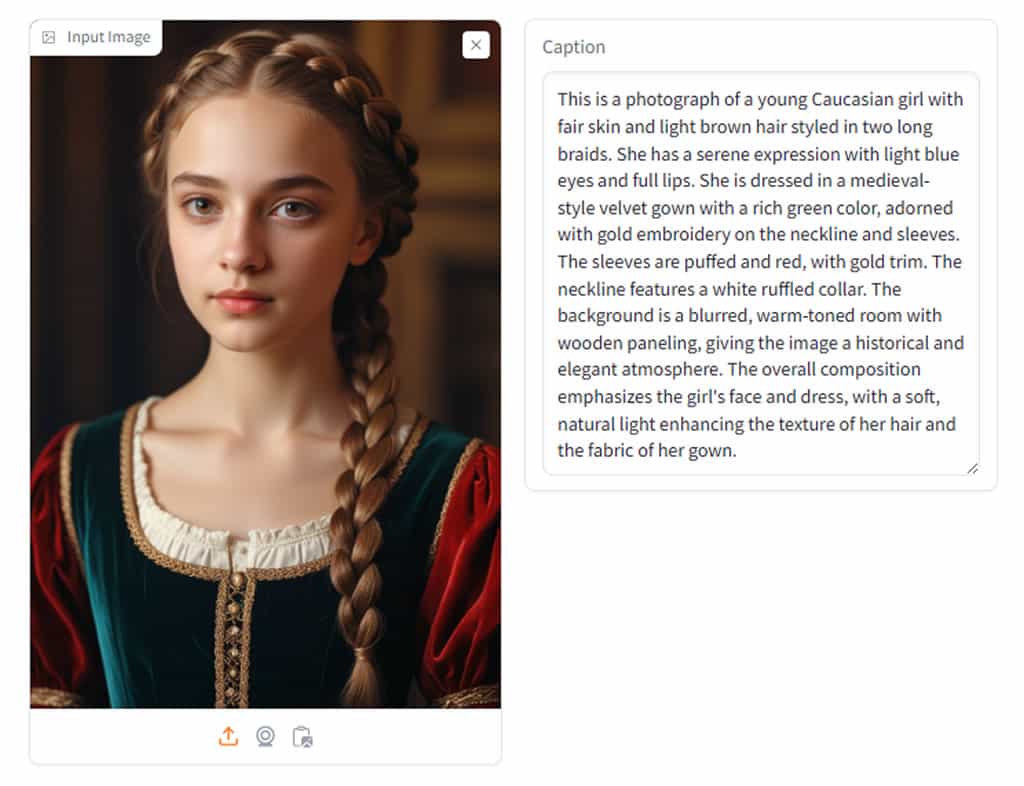Choose the paste from clipboard icon
1024x786 pixels.
[x=302, y=737]
